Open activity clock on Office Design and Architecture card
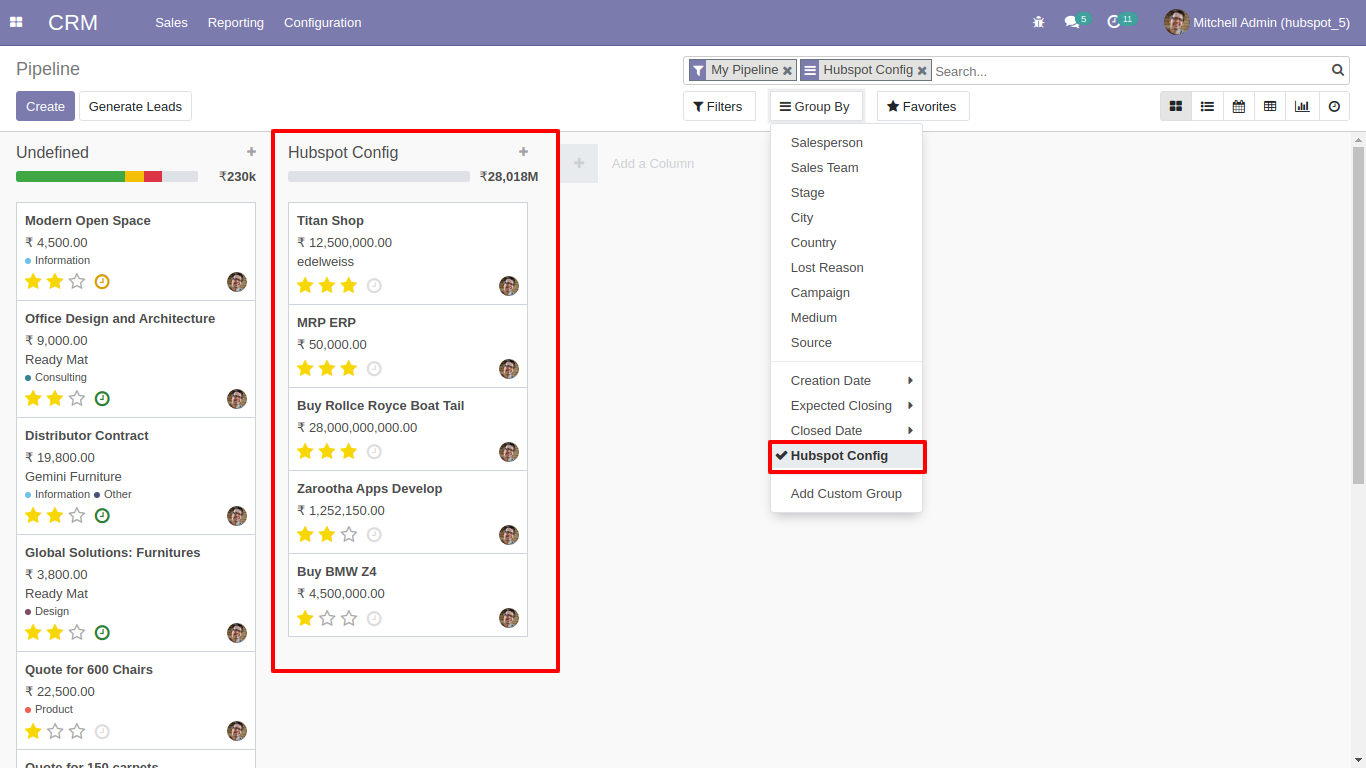This screenshot has height=768, width=1366. 102,399
